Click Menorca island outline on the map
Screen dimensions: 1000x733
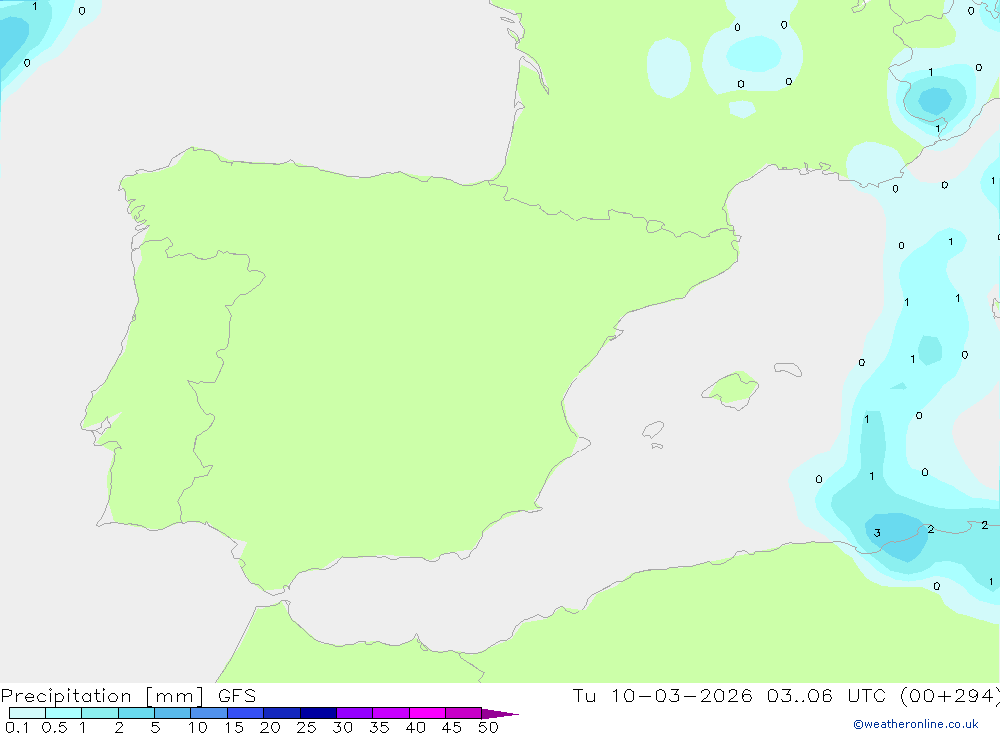[x=788, y=369]
